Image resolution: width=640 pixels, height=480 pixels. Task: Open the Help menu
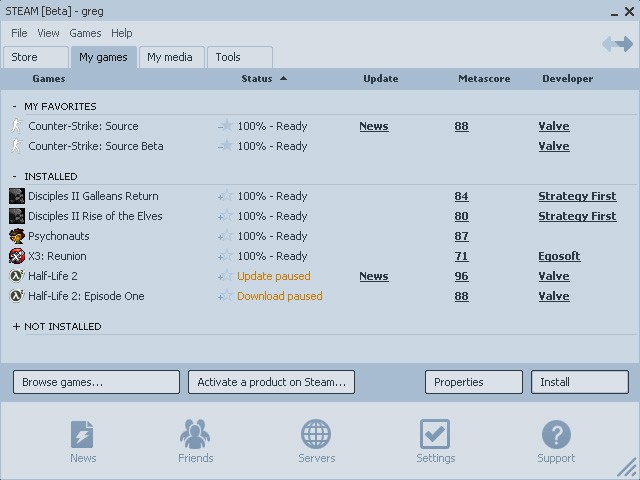pyautogui.click(x=122, y=33)
